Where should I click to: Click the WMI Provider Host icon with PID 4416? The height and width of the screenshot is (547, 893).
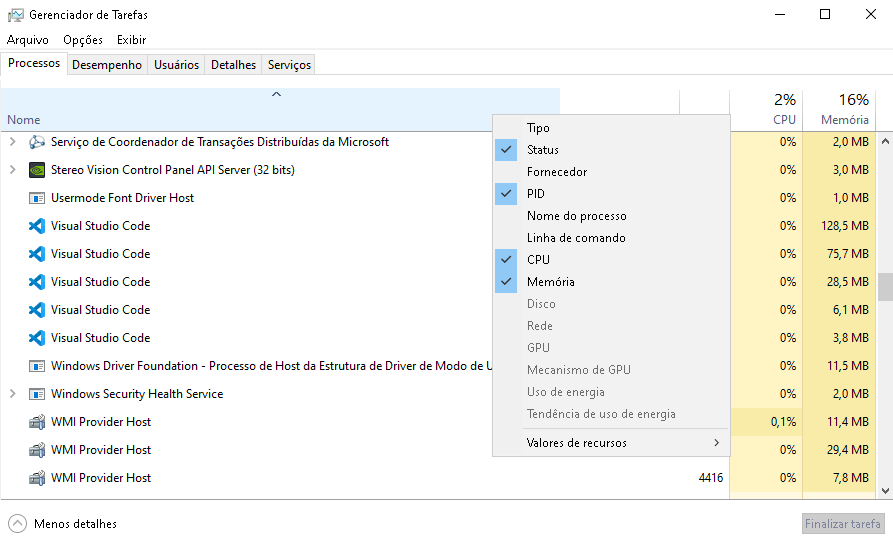(x=37, y=477)
